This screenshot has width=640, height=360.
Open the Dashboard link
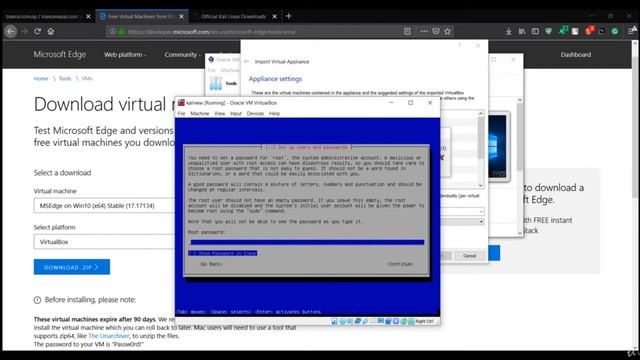tap(576, 55)
